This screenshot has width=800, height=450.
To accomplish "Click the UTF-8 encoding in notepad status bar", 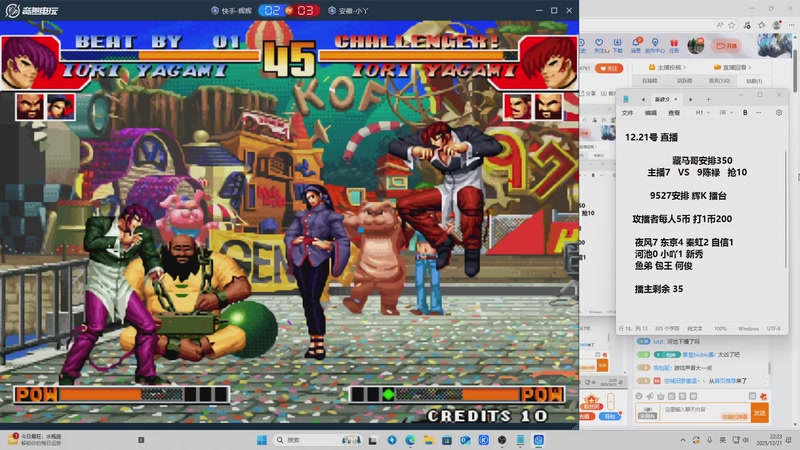I will [x=773, y=329].
